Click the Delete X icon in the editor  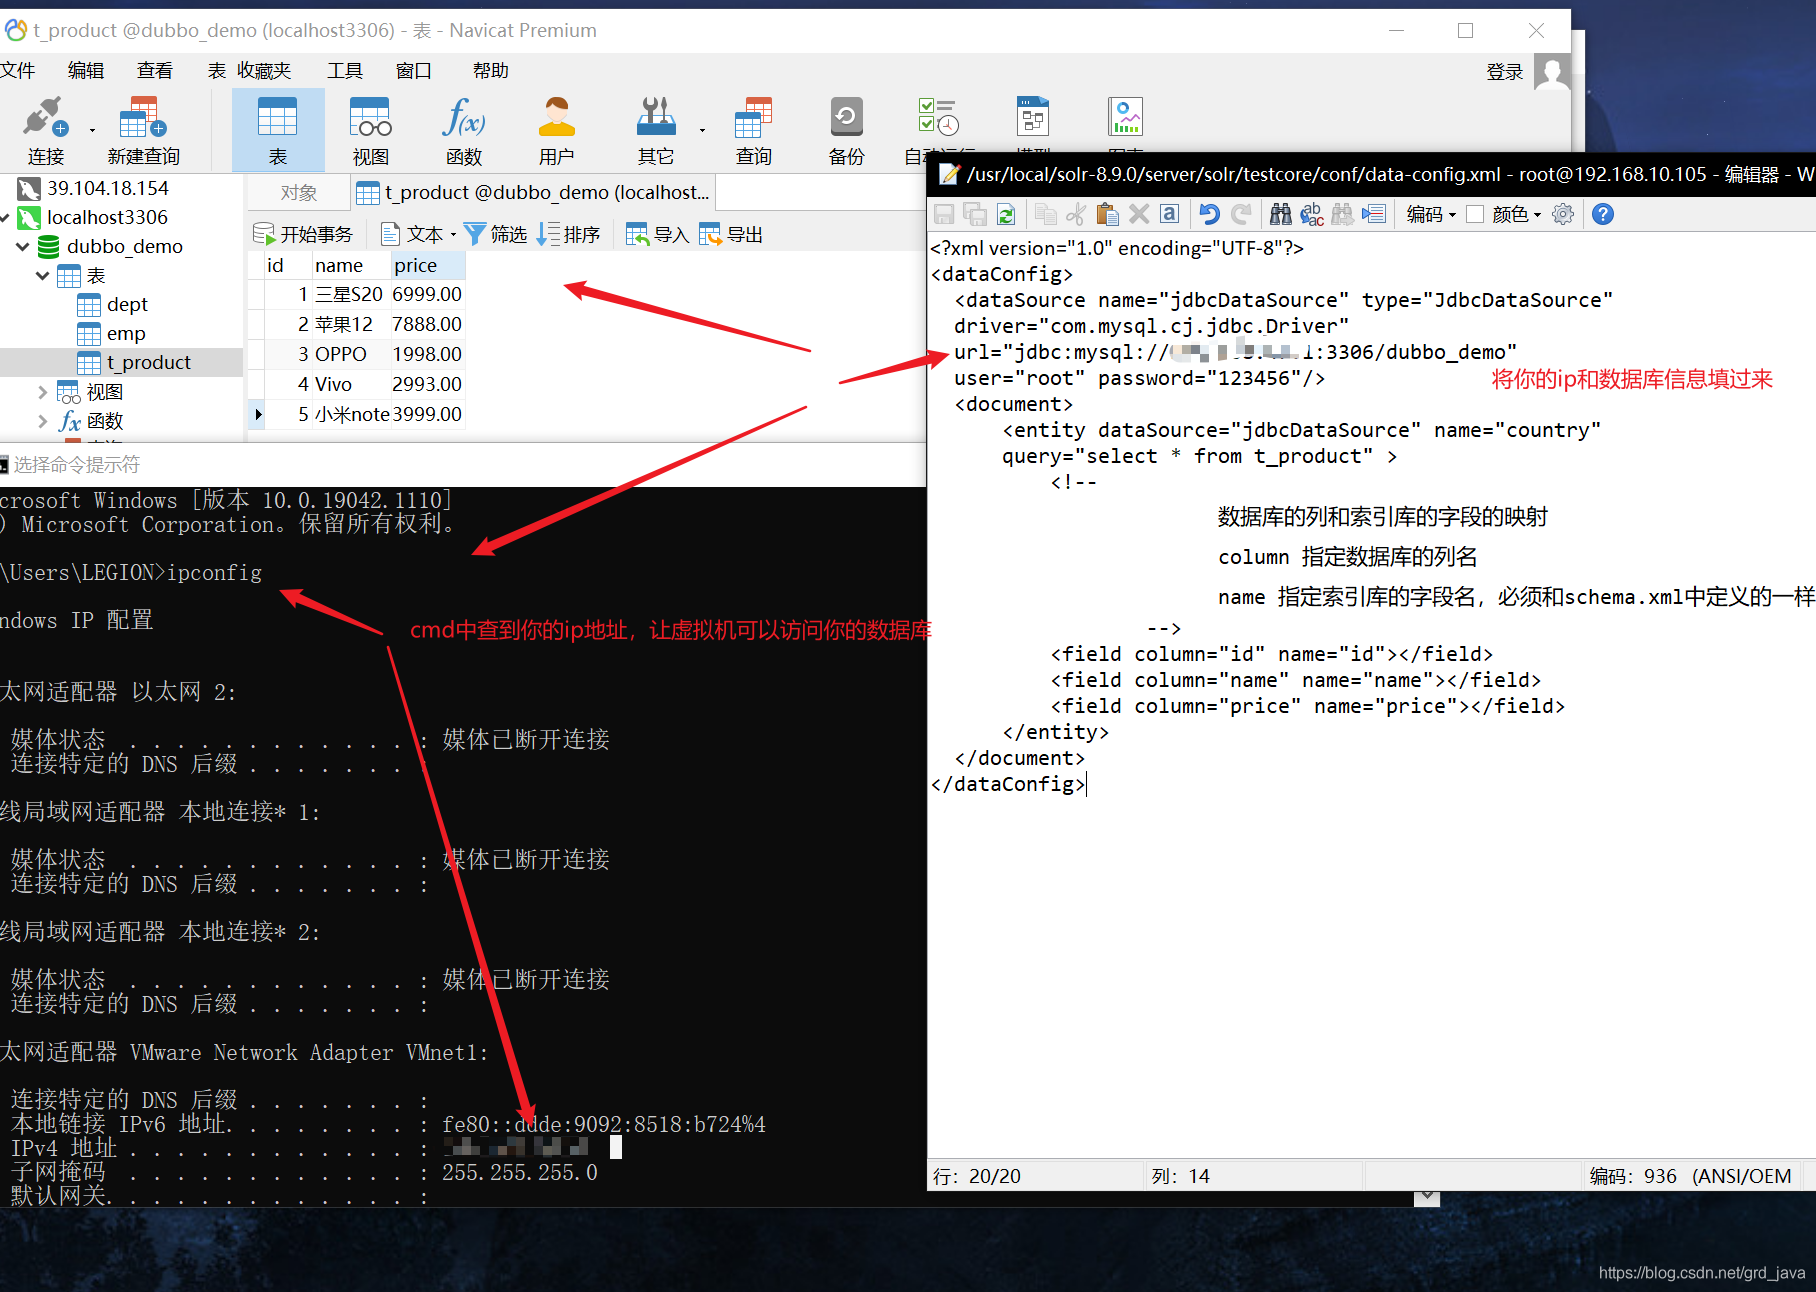[x=1139, y=214]
